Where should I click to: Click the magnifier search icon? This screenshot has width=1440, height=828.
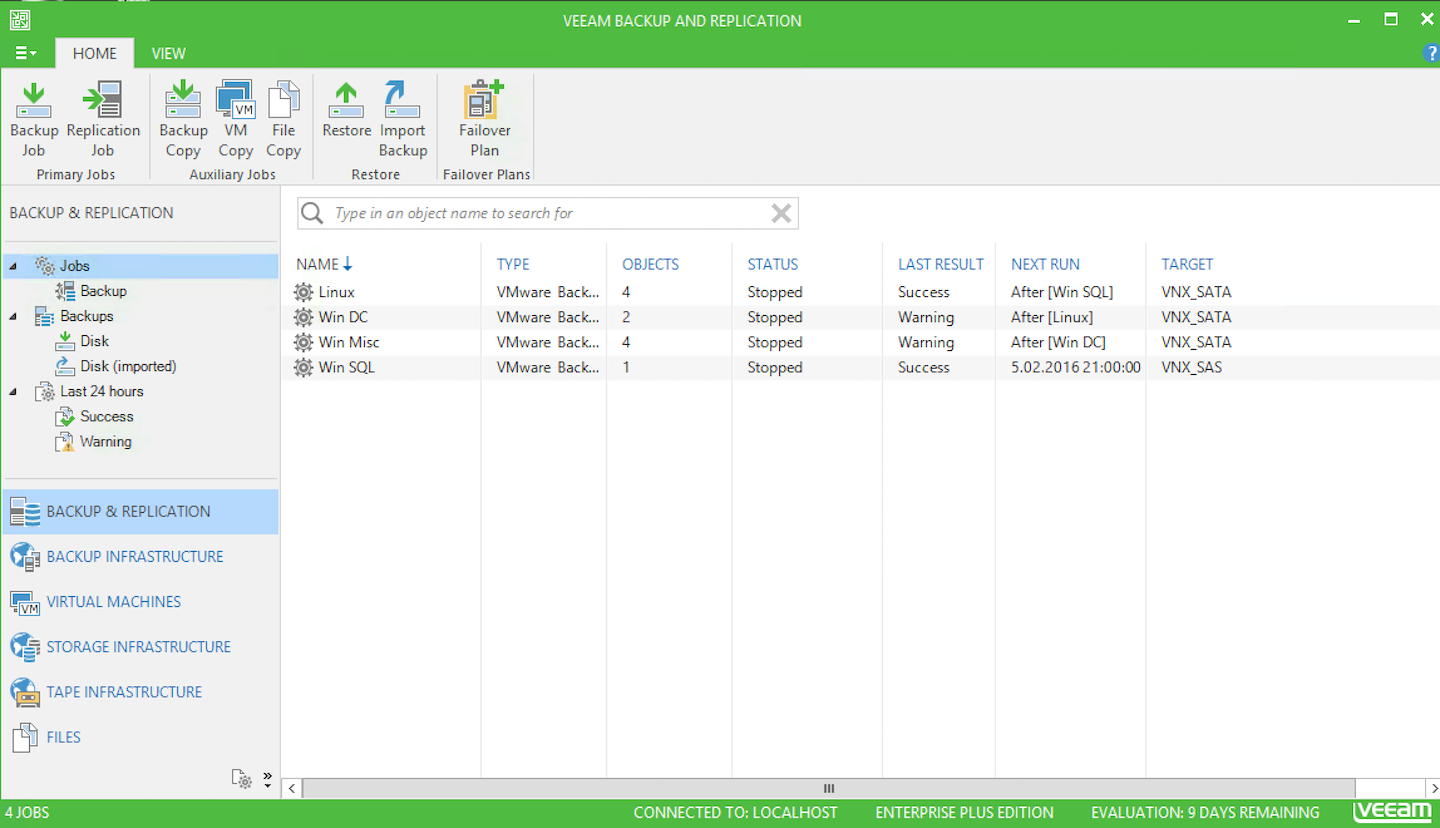(312, 213)
